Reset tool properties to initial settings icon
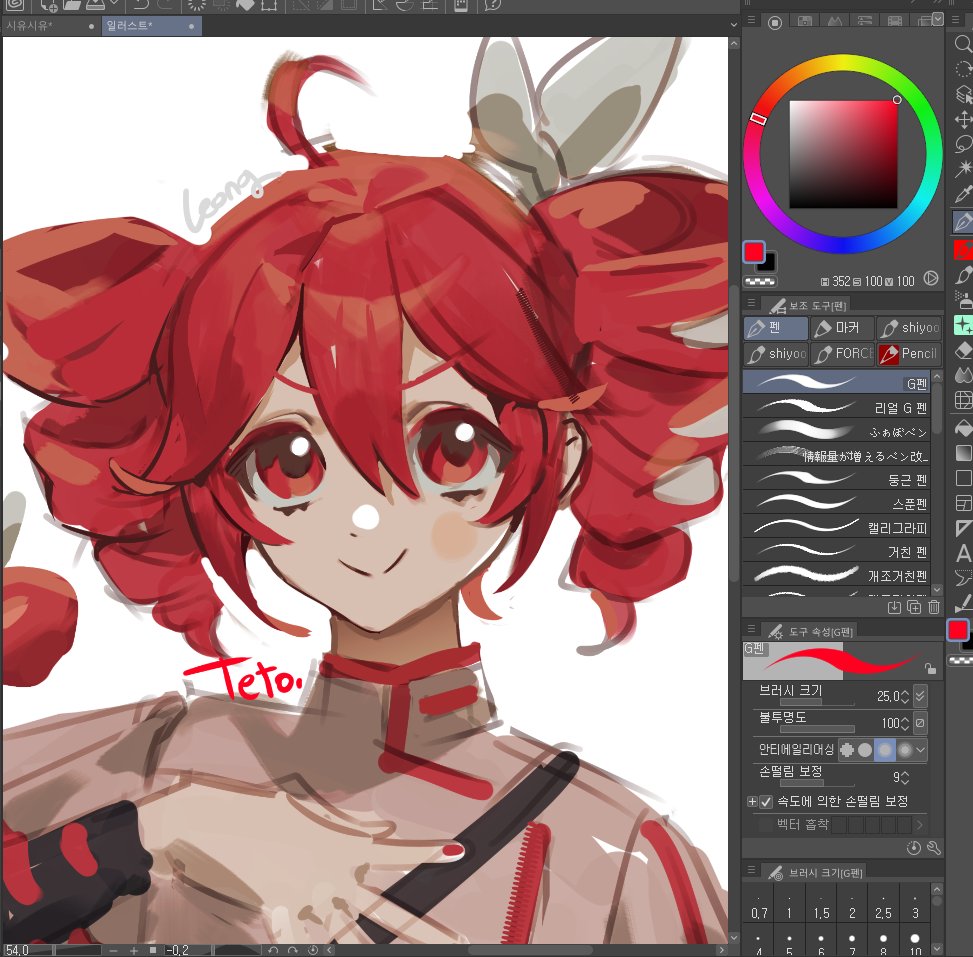The height and width of the screenshot is (957, 973). click(913, 848)
